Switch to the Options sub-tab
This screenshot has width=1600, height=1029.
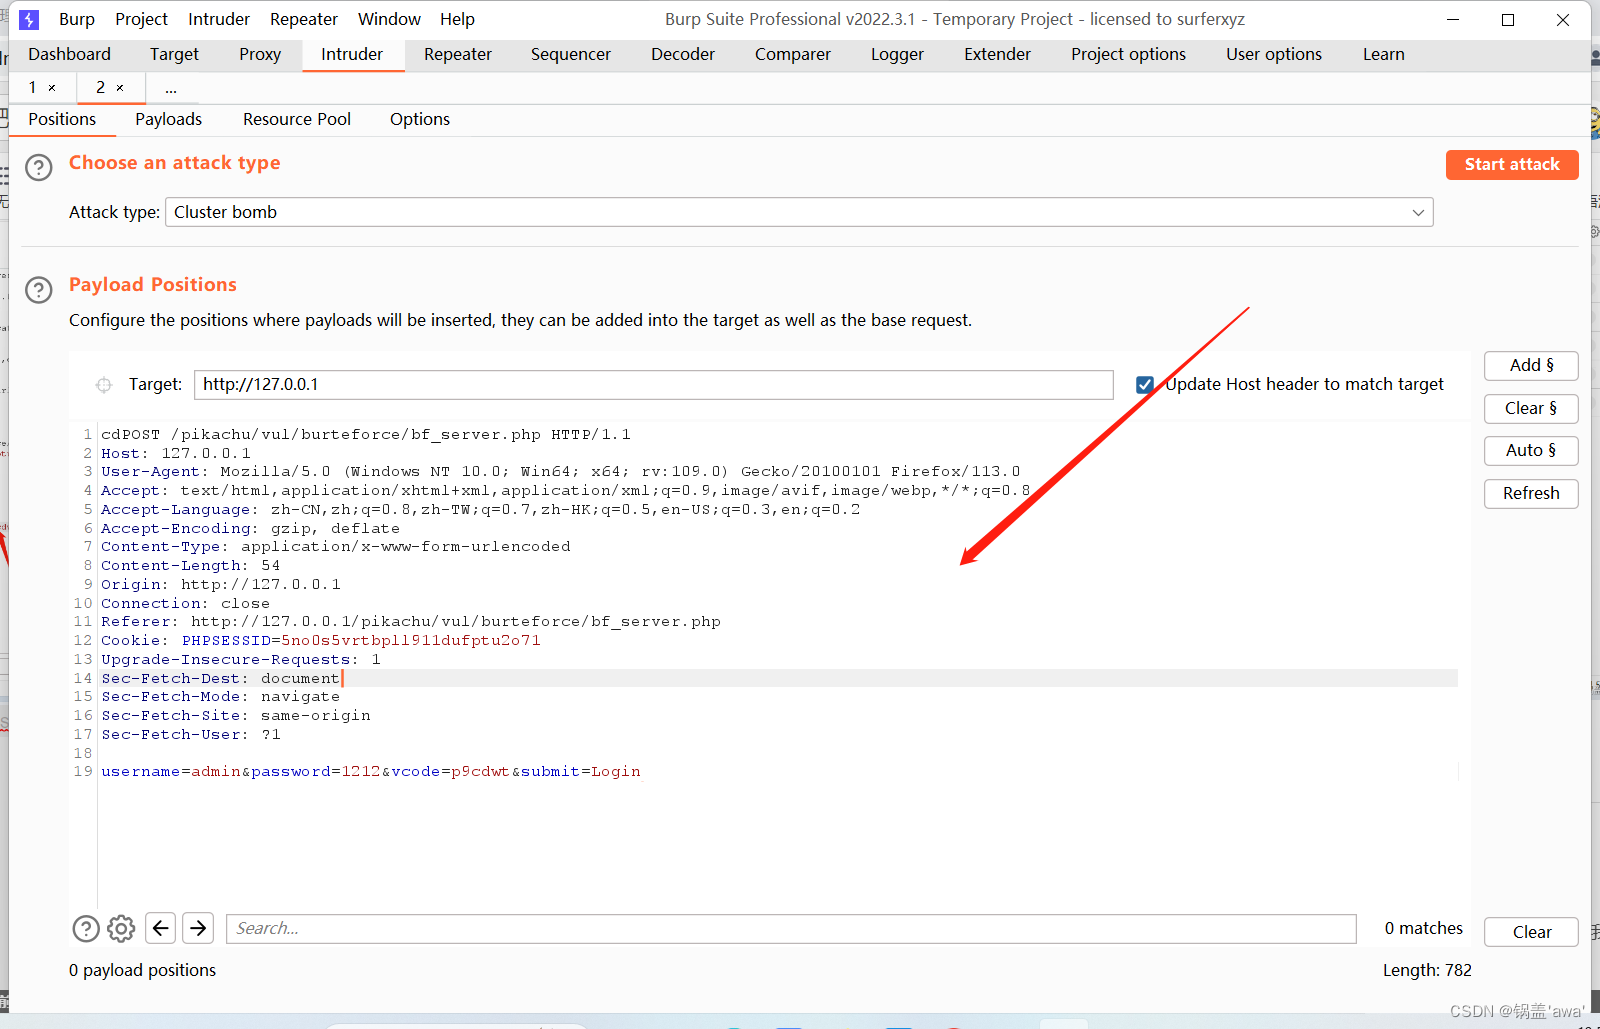420,119
